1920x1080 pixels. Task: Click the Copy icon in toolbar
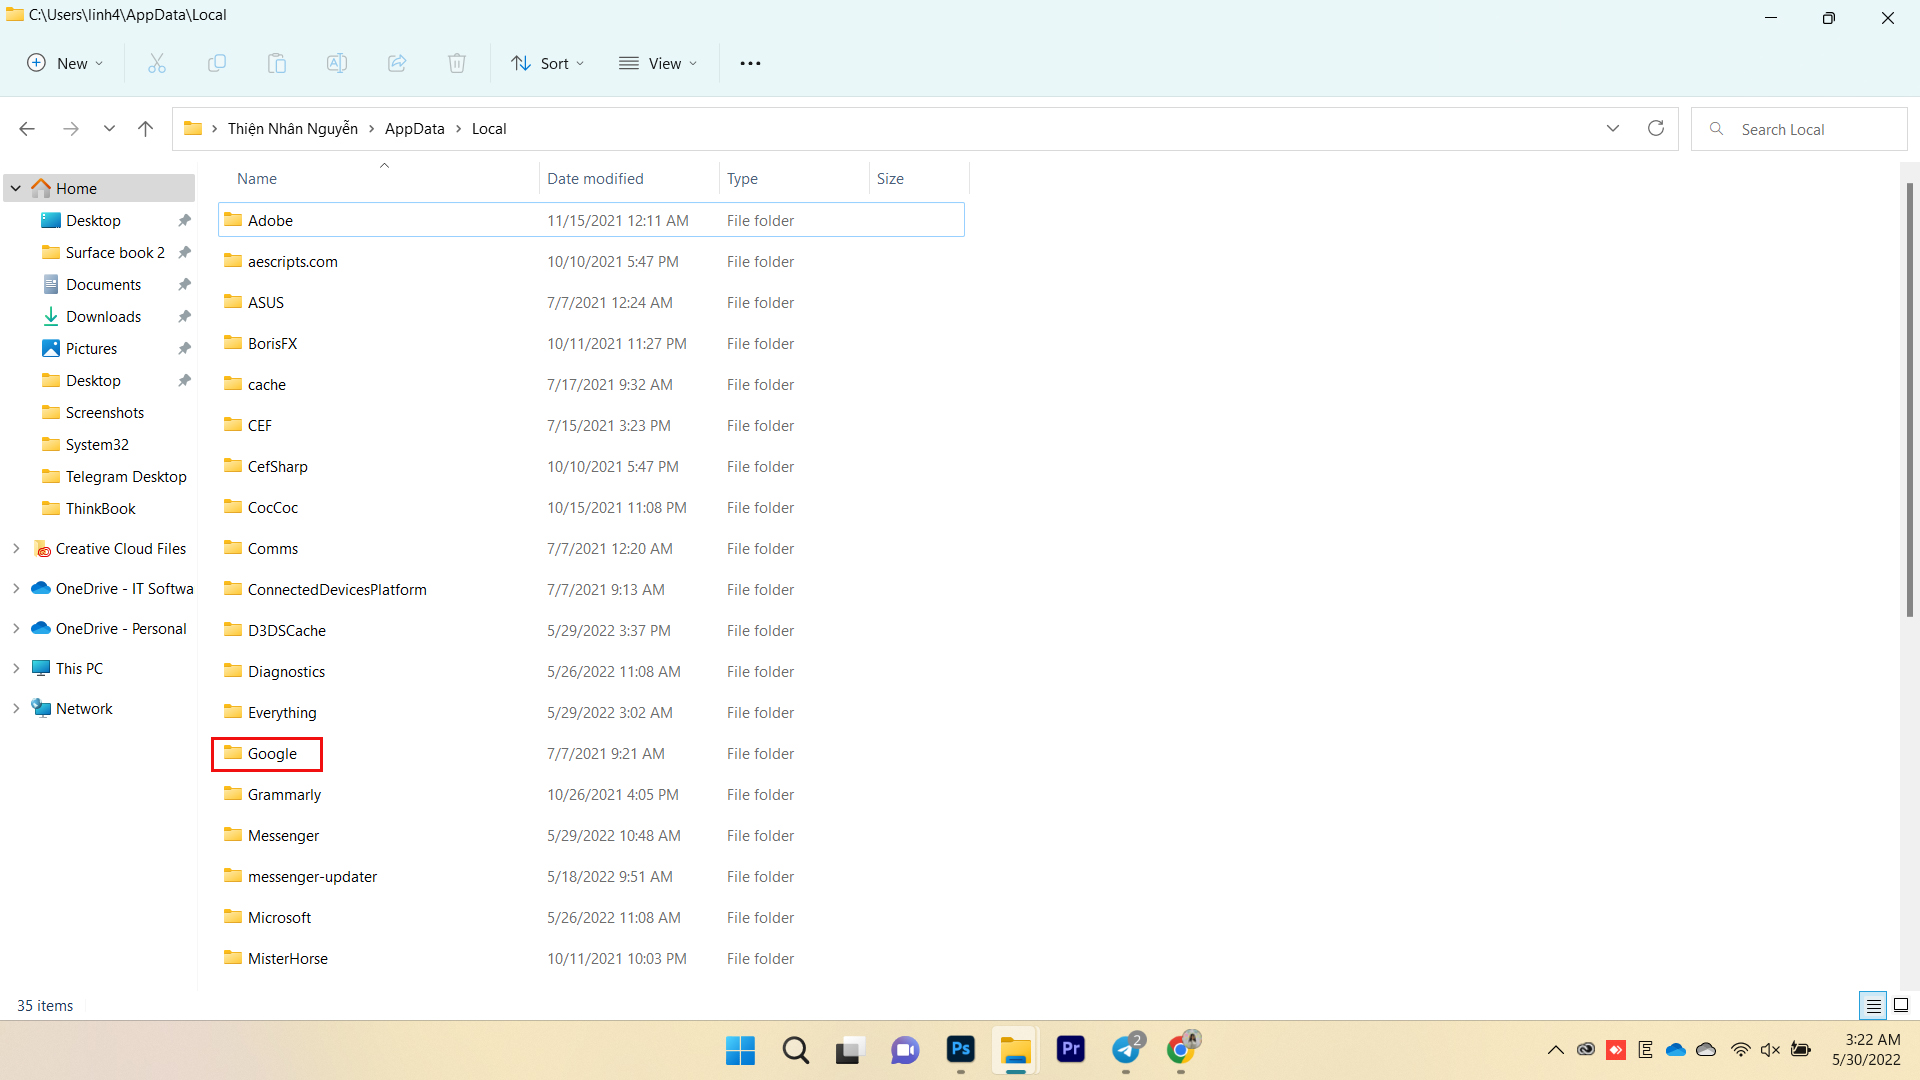point(217,63)
